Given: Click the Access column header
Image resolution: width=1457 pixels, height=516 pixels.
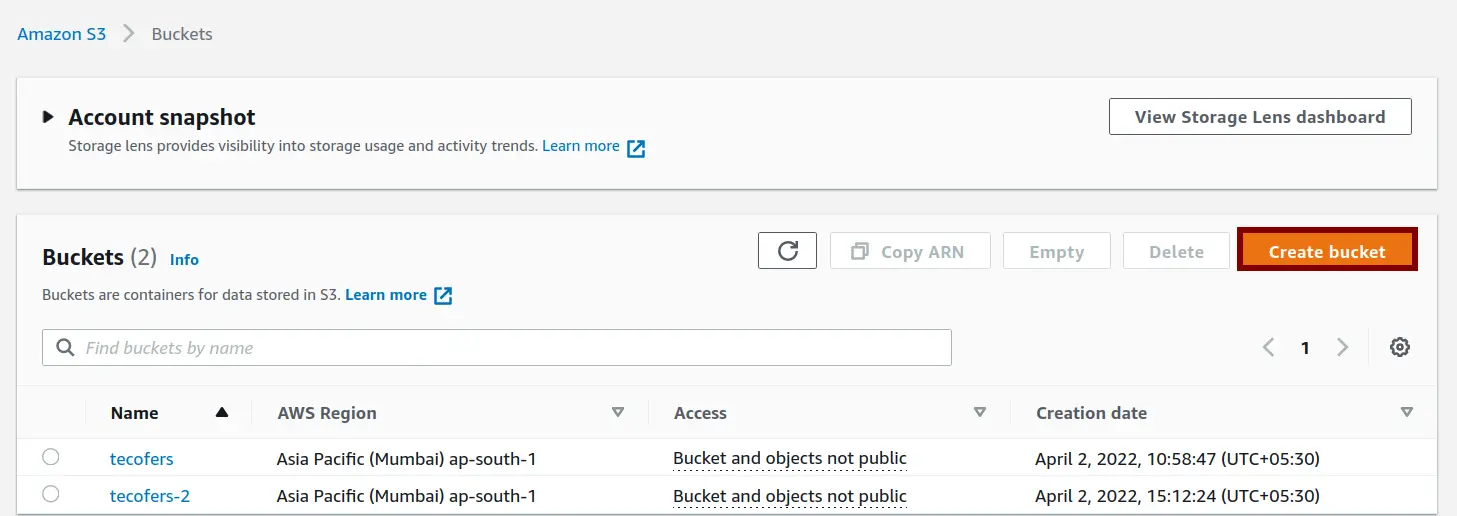Looking at the screenshot, I should click(700, 412).
